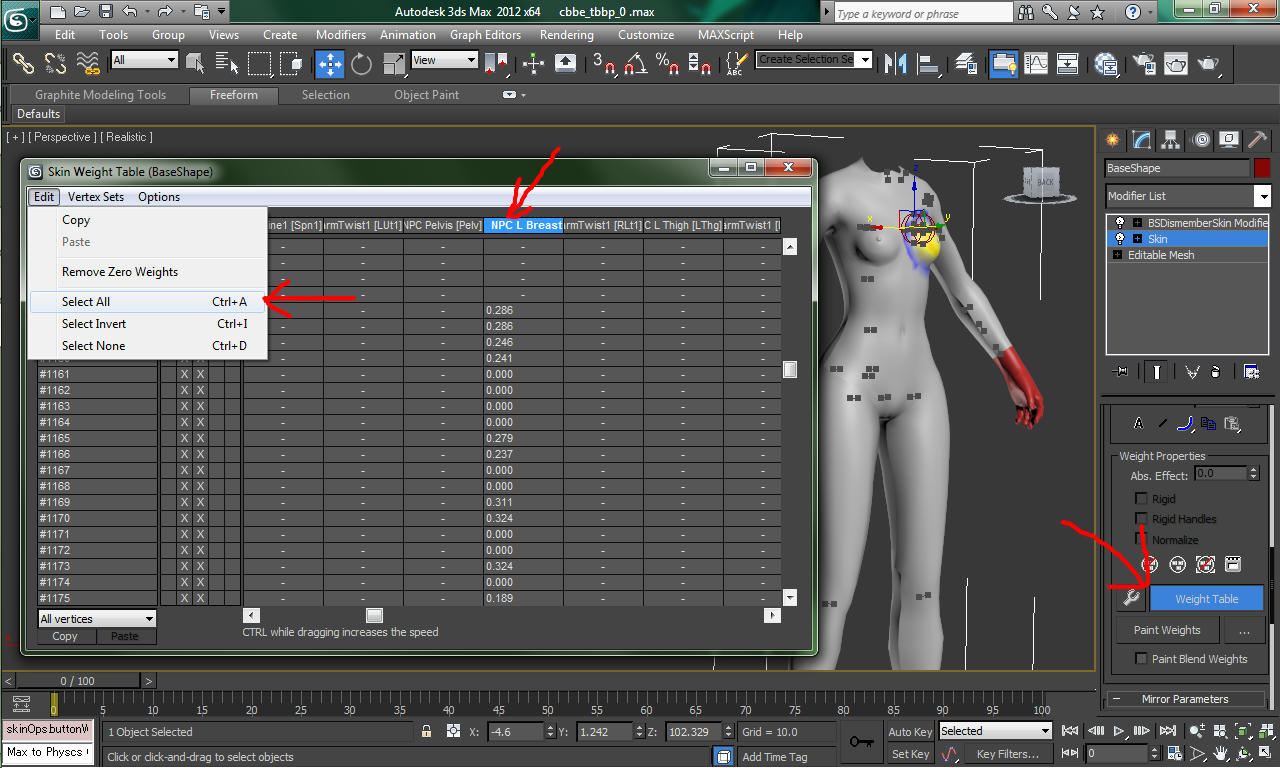Viewport: 1280px width, 768px height.
Task: Open the Material Editor
Action: tap(1106, 63)
